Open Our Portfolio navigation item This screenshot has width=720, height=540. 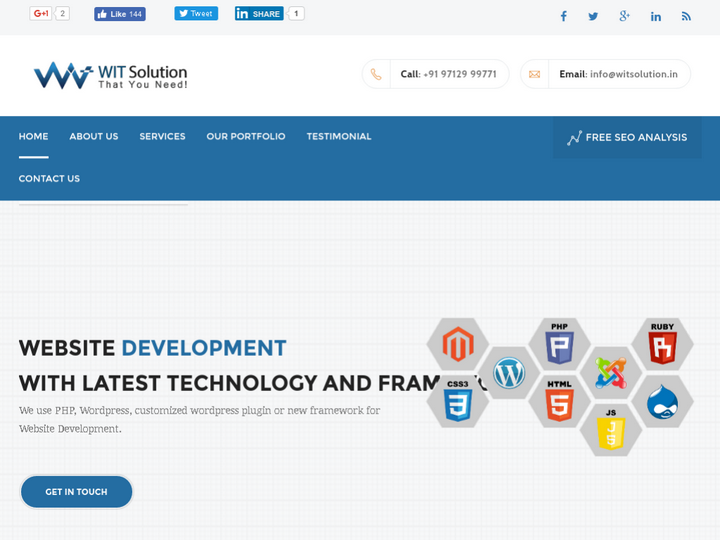(246, 137)
